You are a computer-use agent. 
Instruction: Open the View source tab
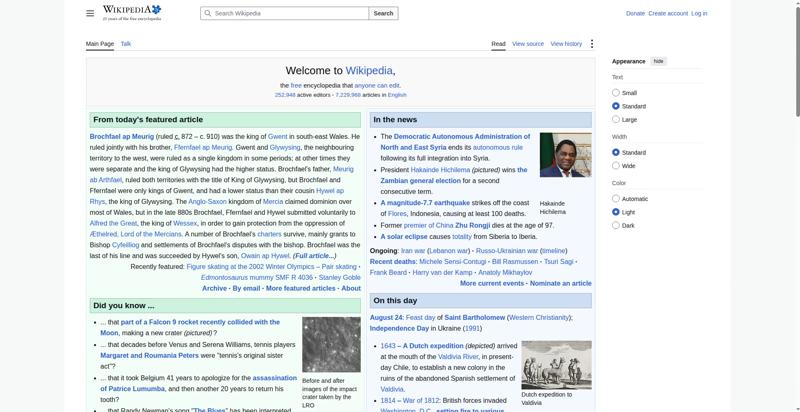[528, 44]
